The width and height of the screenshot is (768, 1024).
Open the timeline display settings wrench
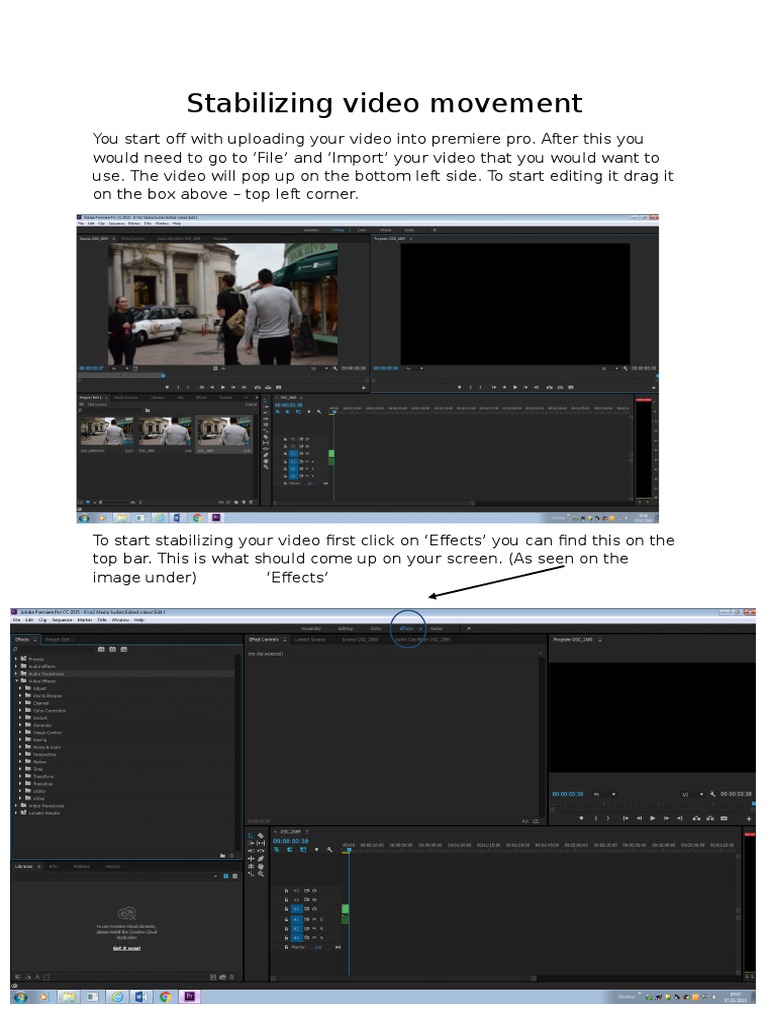[329, 850]
